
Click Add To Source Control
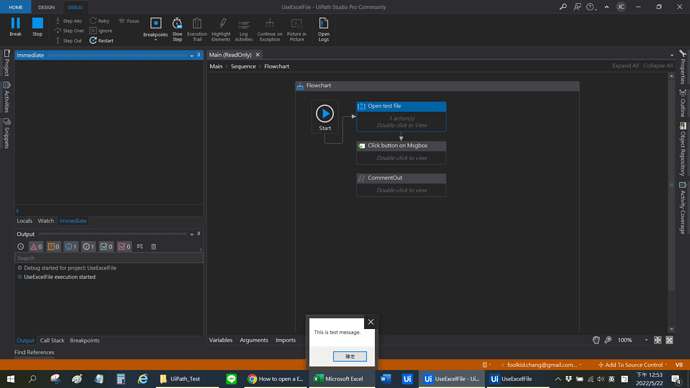(x=632, y=365)
